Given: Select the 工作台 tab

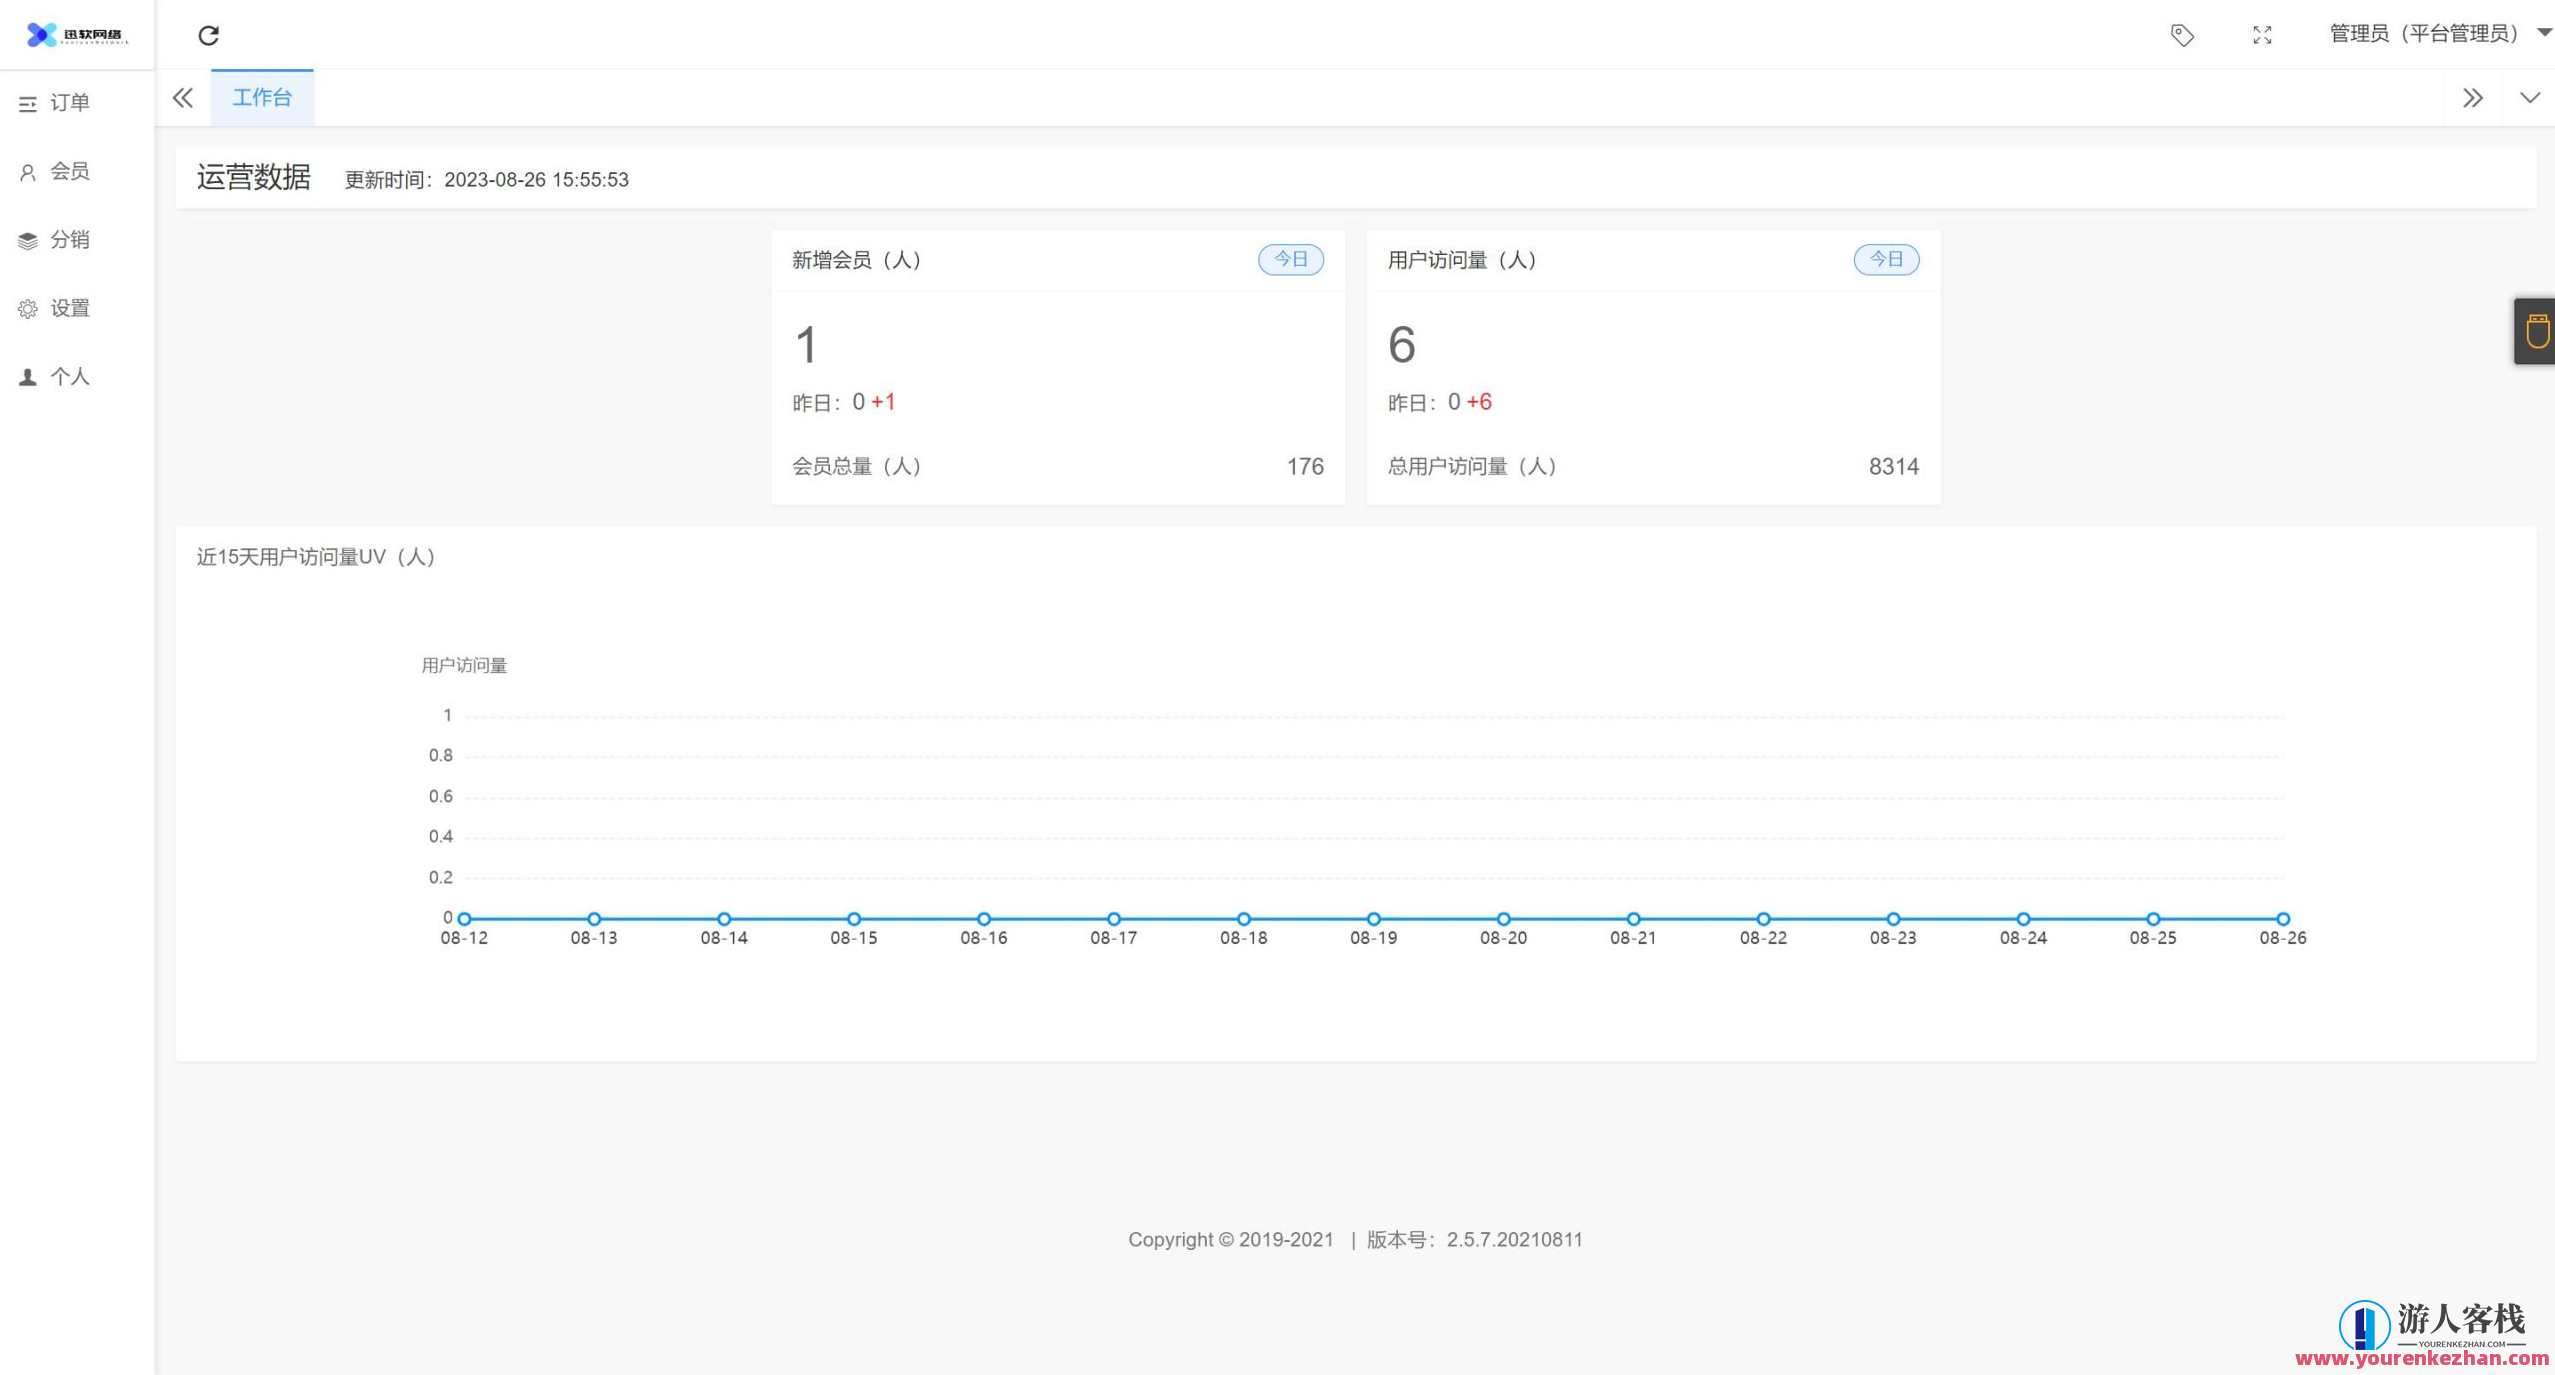Looking at the screenshot, I should [x=262, y=98].
